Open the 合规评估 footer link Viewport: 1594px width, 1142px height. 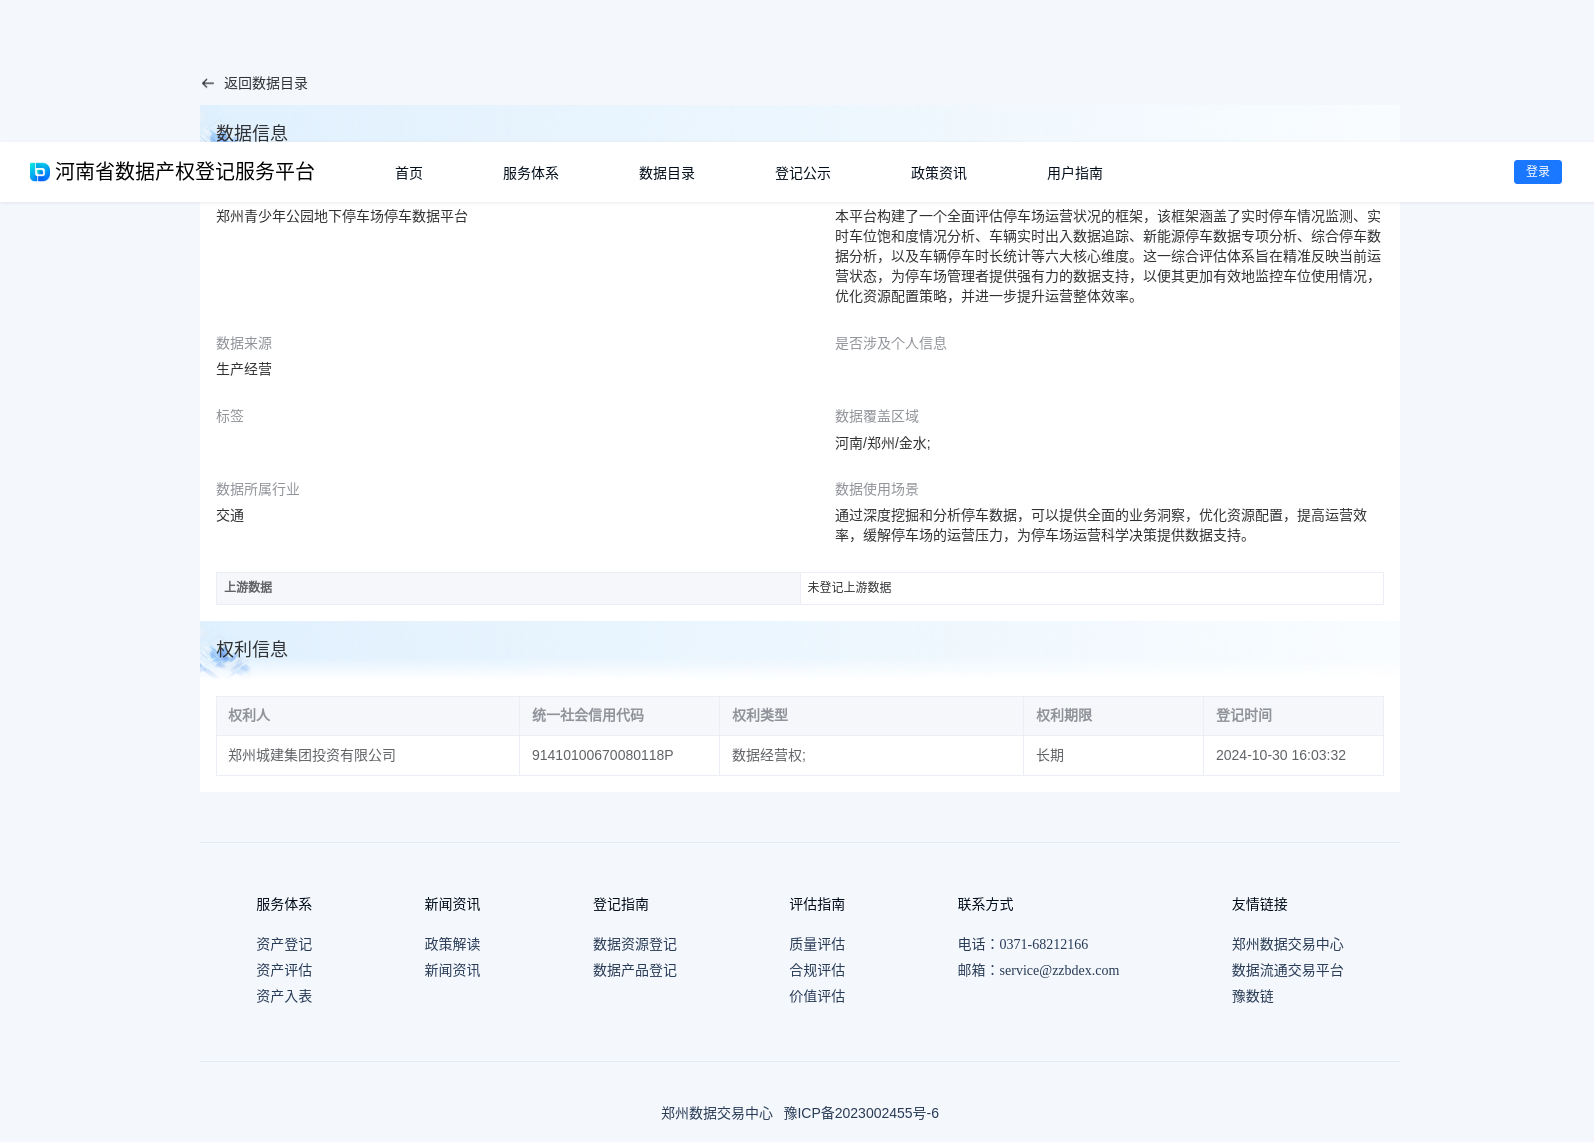pos(817,970)
